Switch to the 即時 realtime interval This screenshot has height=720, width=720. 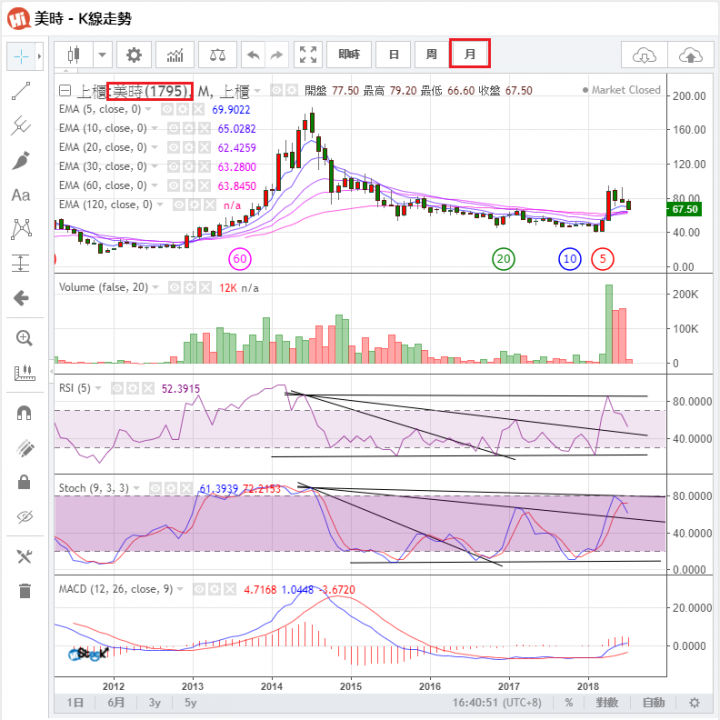(349, 55)
